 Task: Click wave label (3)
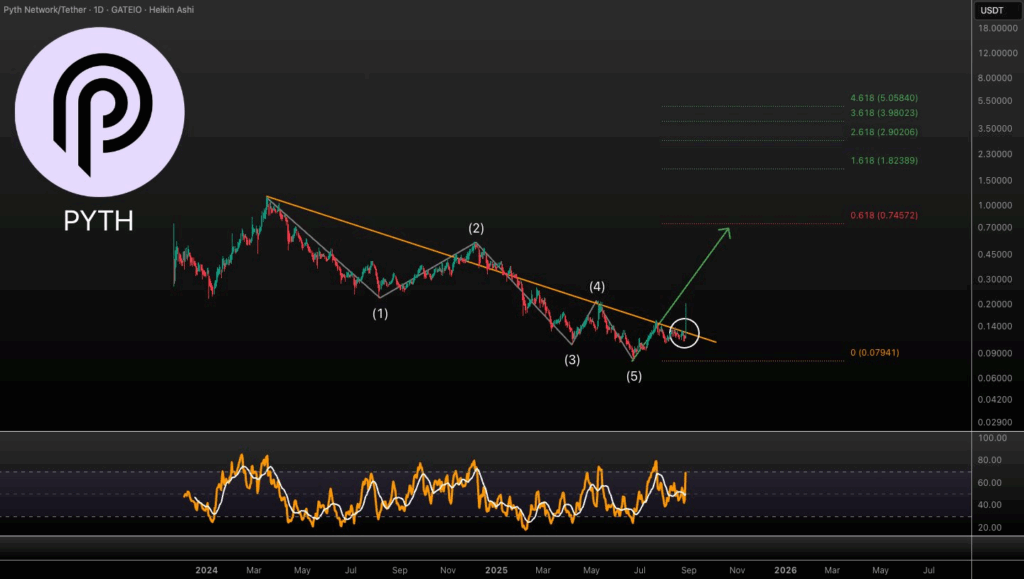tap(572, 360)
